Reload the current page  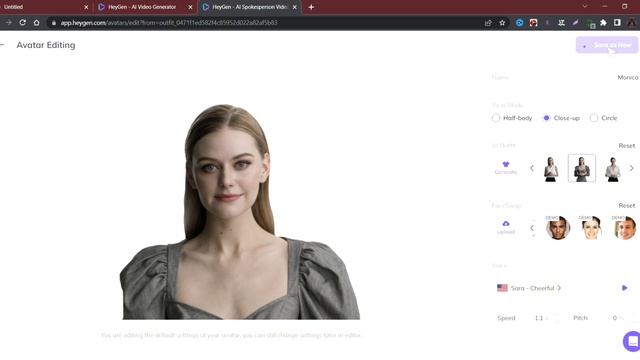(22, 23)
